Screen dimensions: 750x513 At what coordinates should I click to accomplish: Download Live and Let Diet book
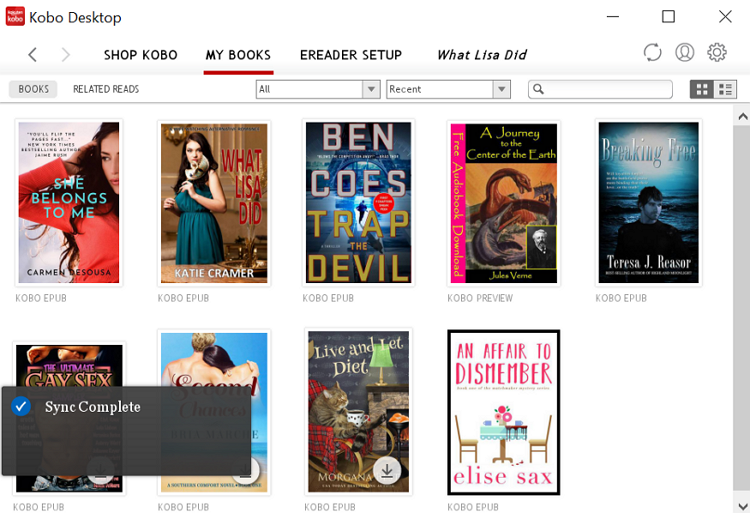(387, 470)
